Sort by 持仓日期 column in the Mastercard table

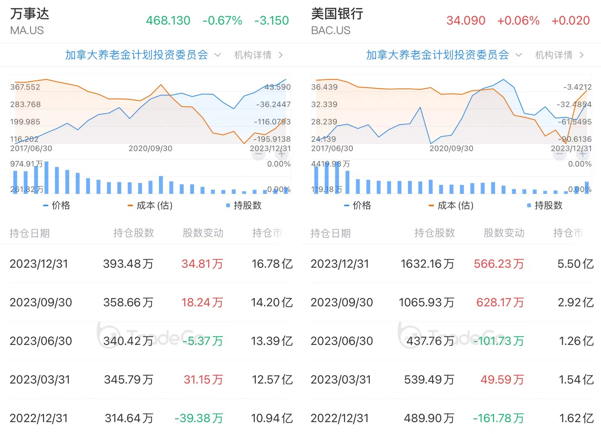(29, 233)
